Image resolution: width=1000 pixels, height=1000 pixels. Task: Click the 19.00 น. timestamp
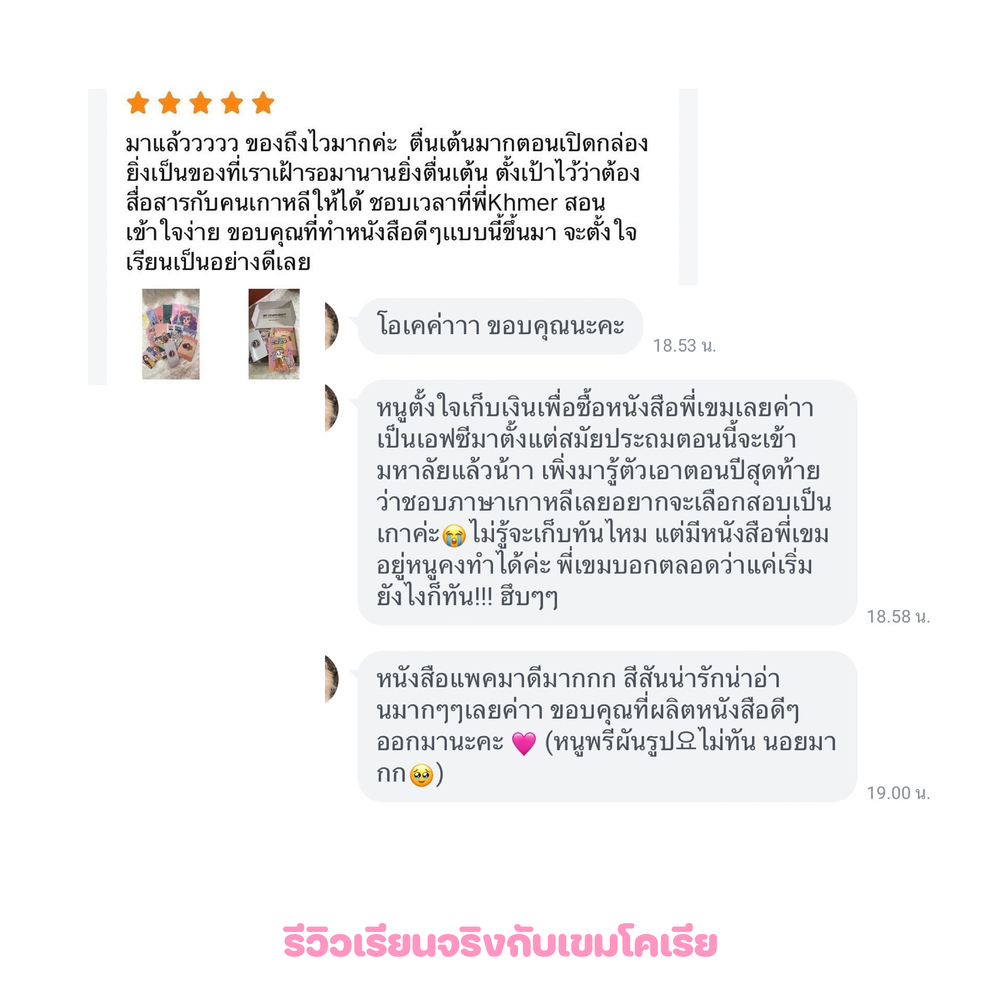pos(898,793)
